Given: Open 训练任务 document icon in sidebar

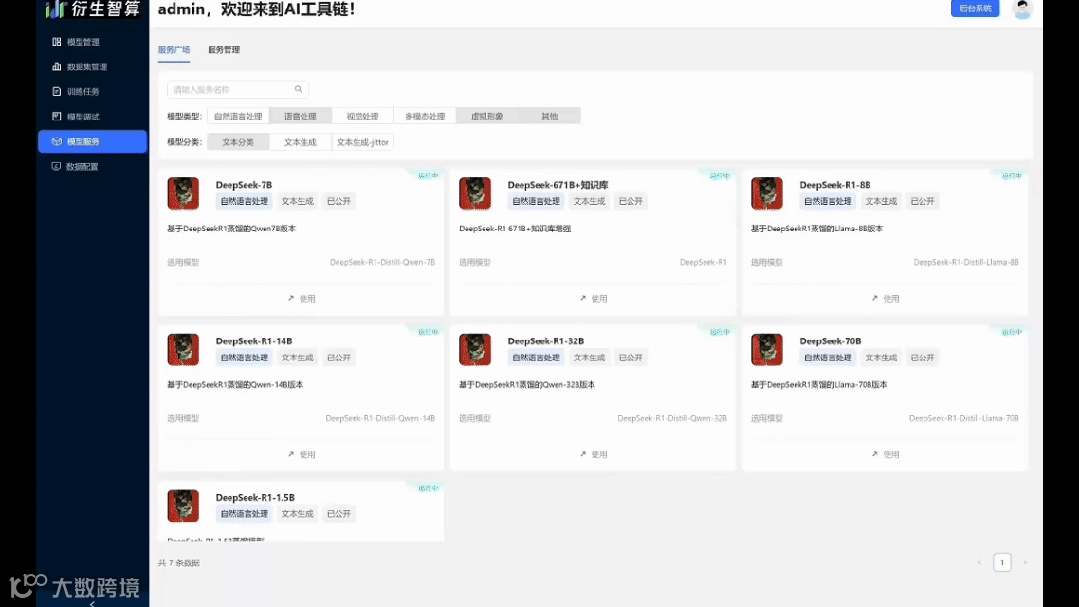Looking at the screenshot, I should click(56, 92).
